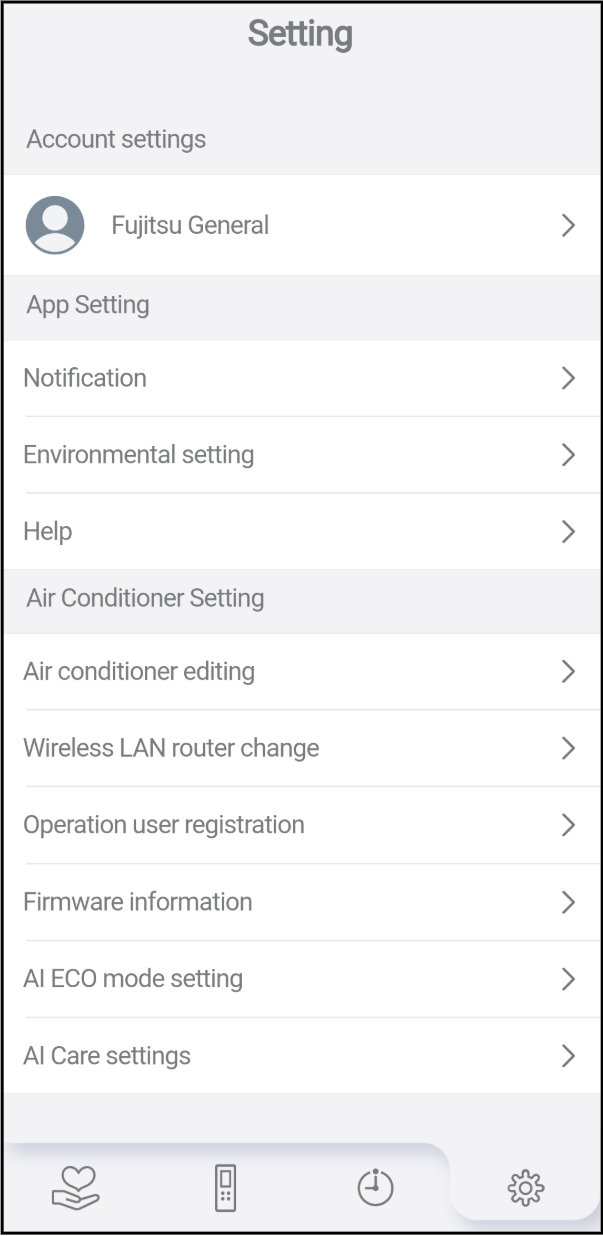Open Notification settings
This screenshot has width=603, height=1236.
click(85, 378)
